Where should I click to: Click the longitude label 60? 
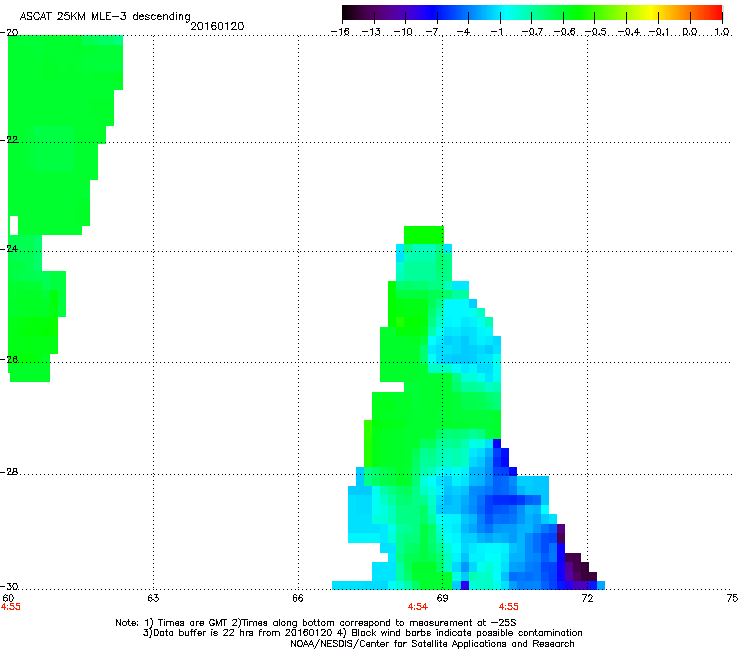coord(8,598)
